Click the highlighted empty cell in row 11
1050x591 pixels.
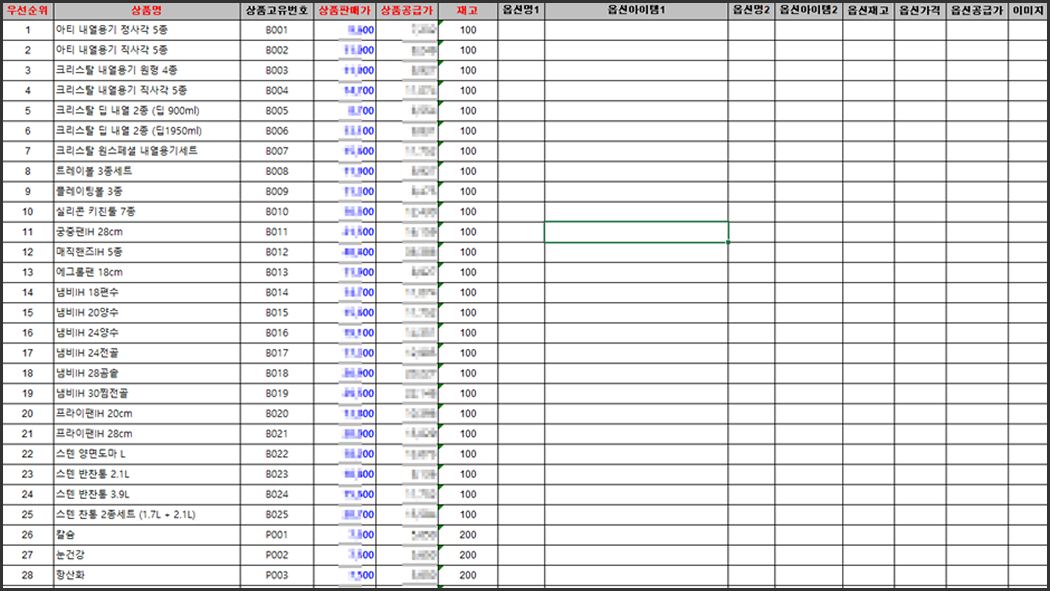[636, 232]
